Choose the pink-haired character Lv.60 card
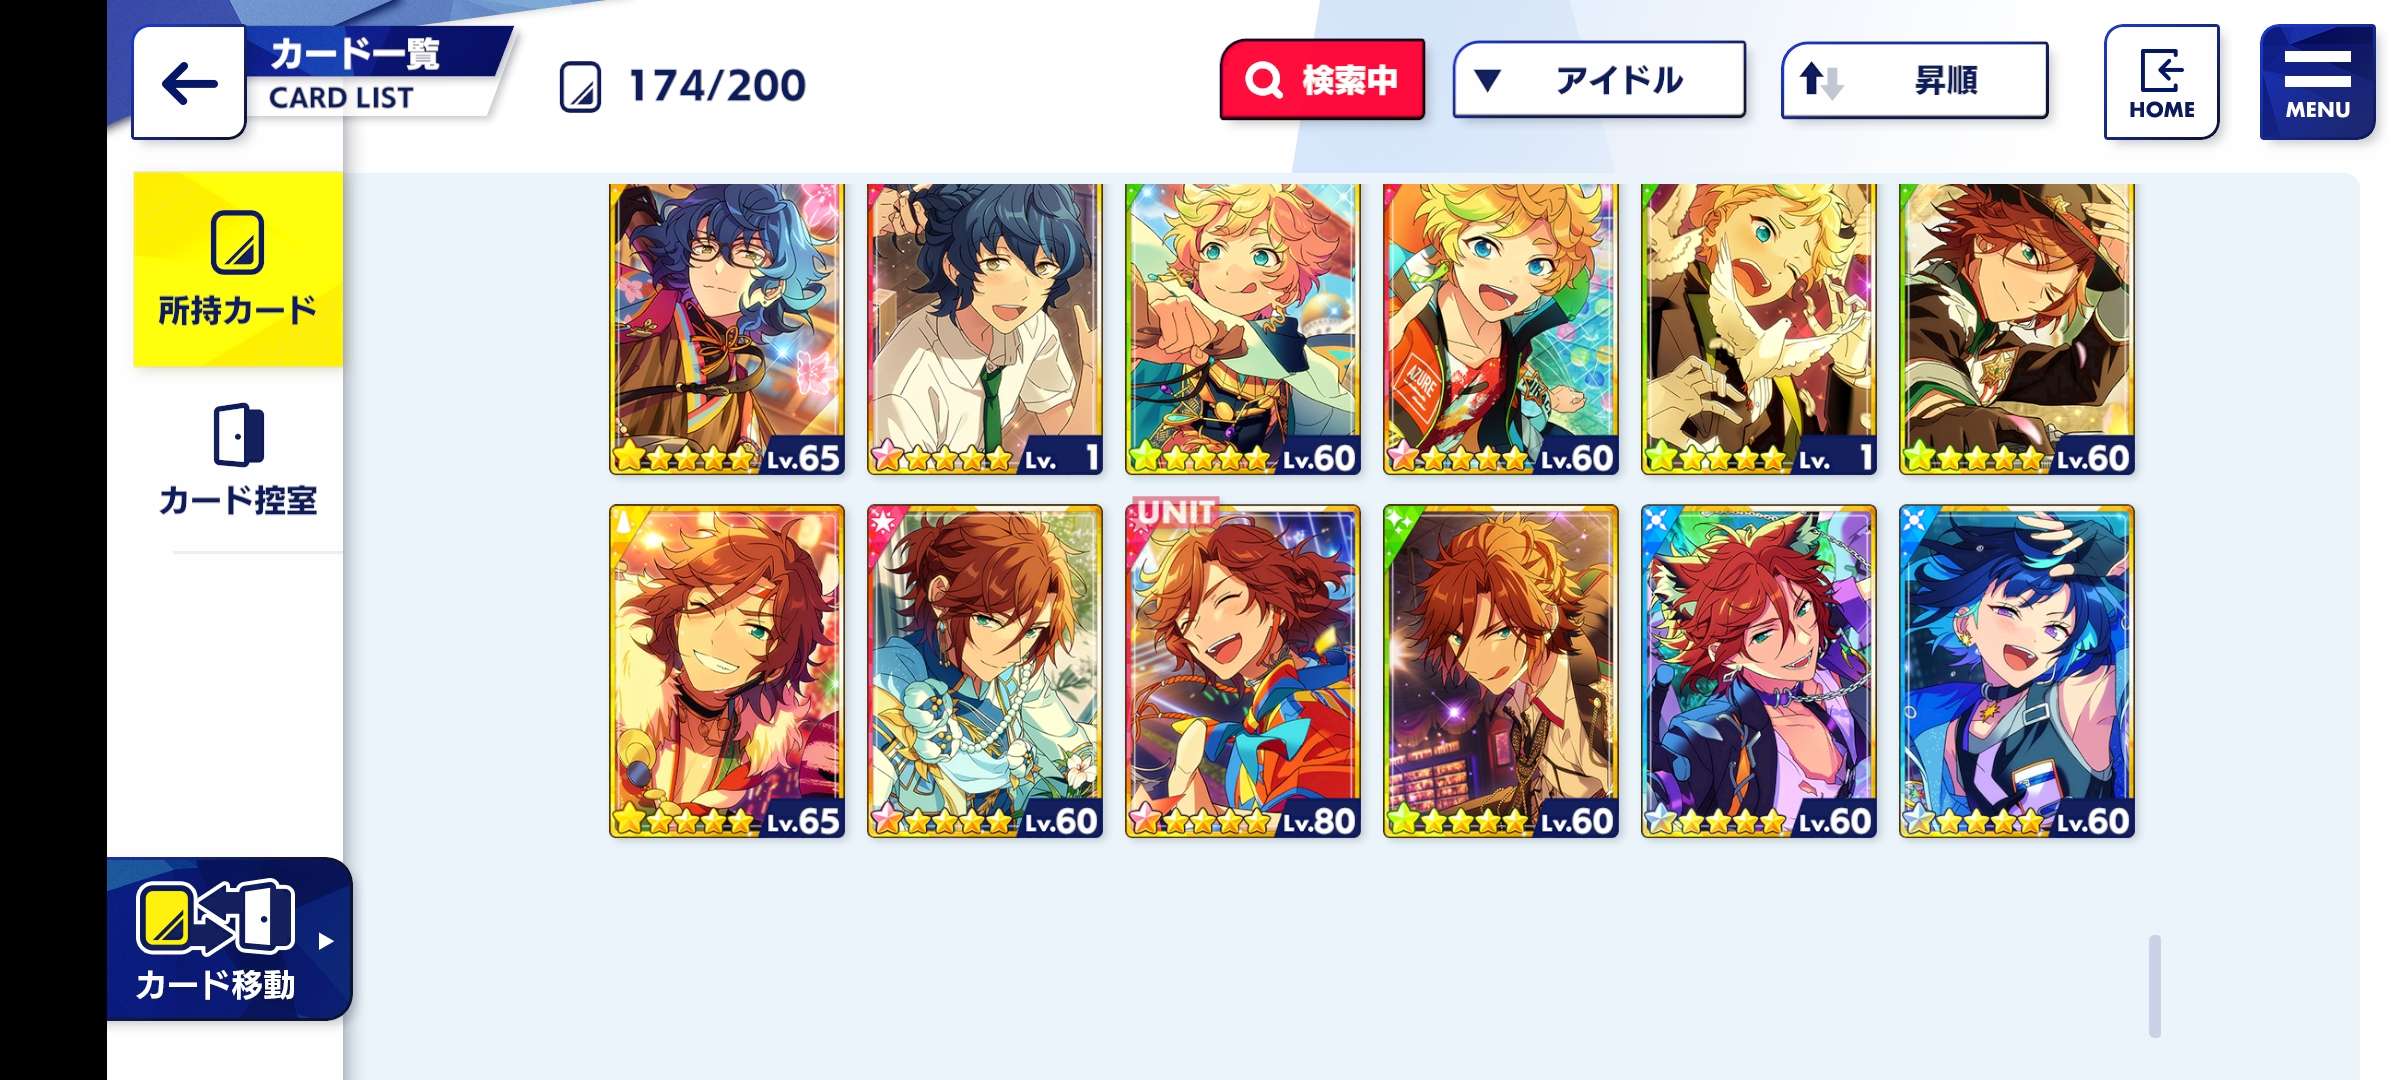 tap(1242, 329)
